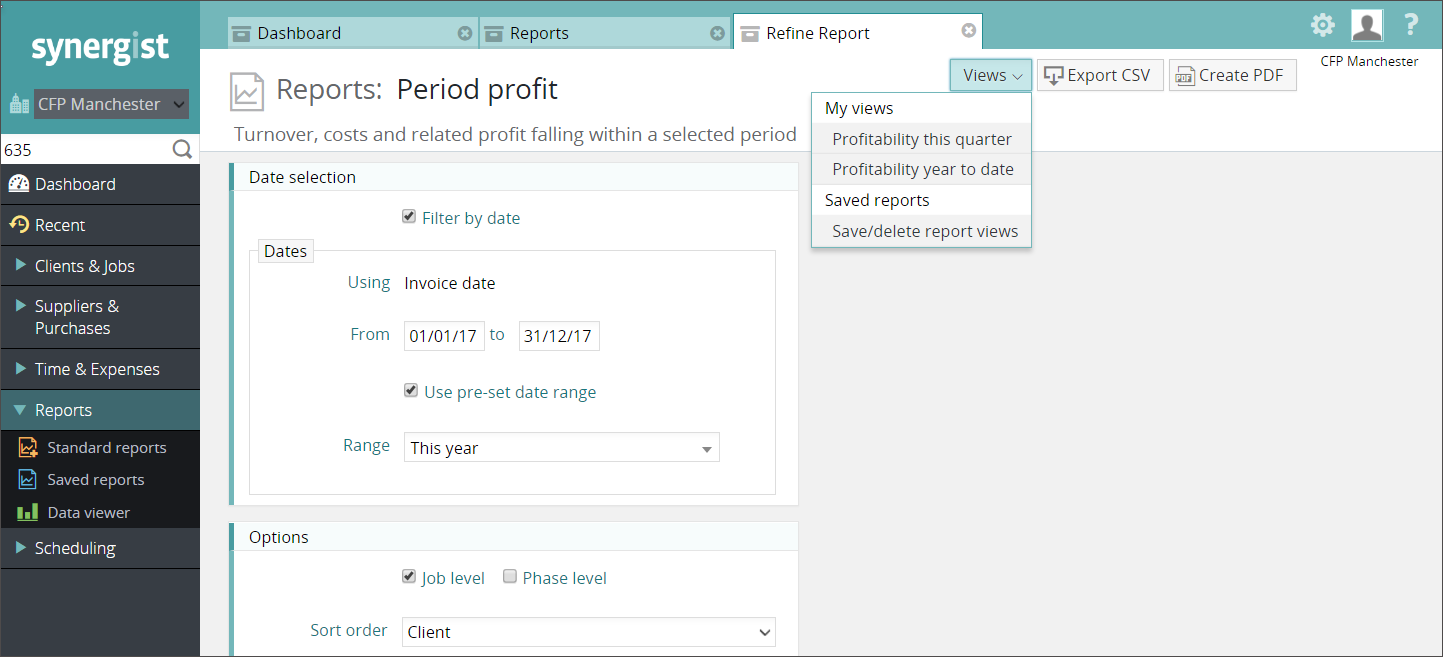This screenshot has height=657, width=1443.
Task: Toggle Use pre-set date range checkbox
Action: (410, 391)
